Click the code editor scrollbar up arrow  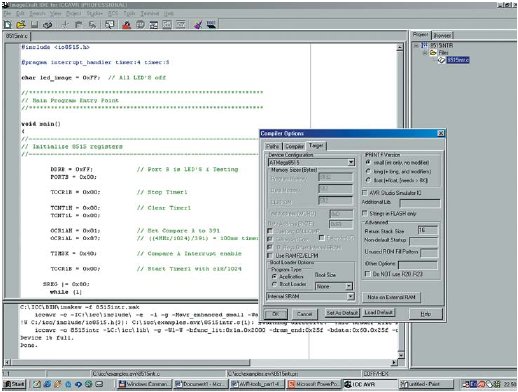pos(400,48)
